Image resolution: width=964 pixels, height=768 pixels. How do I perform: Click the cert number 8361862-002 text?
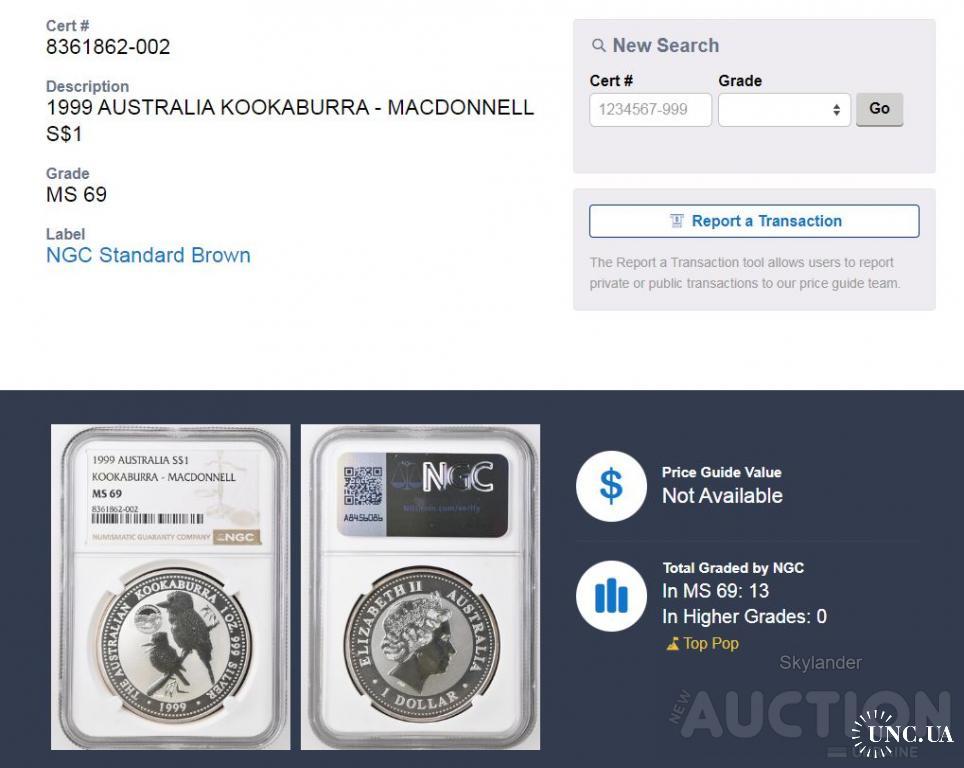click(x=108, y=47)
